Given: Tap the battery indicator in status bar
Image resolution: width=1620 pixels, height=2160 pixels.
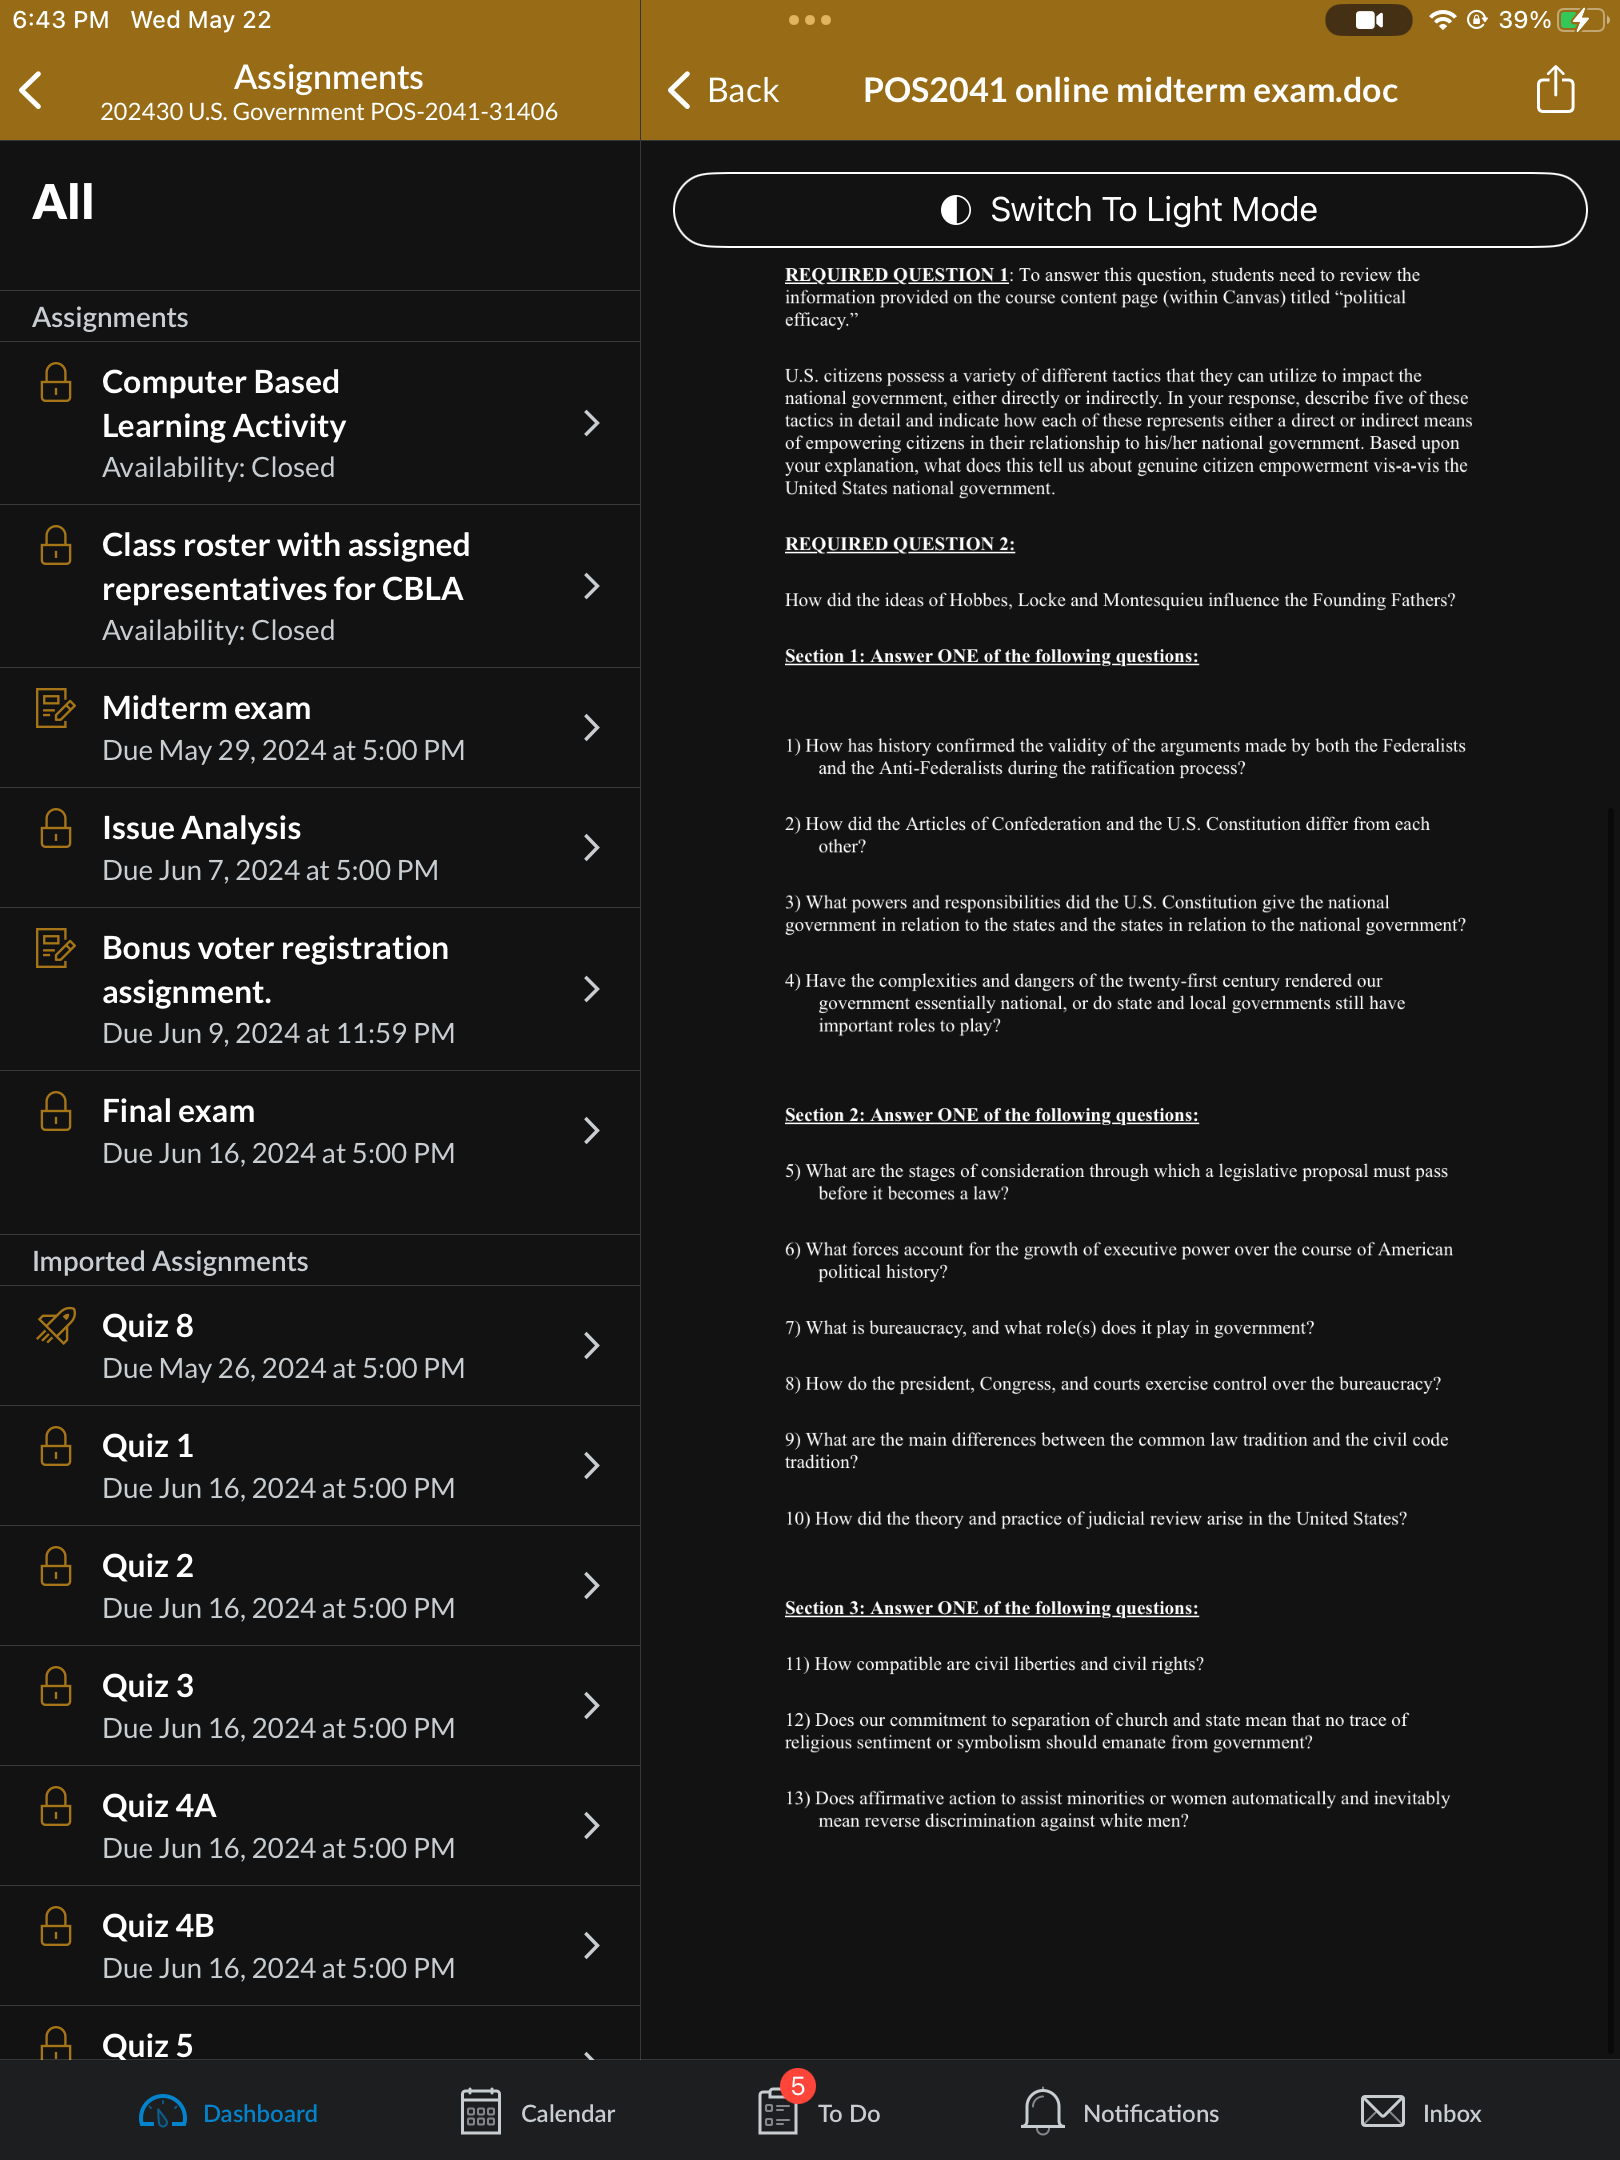Looking at the screenshot, I should [1583, 20].
